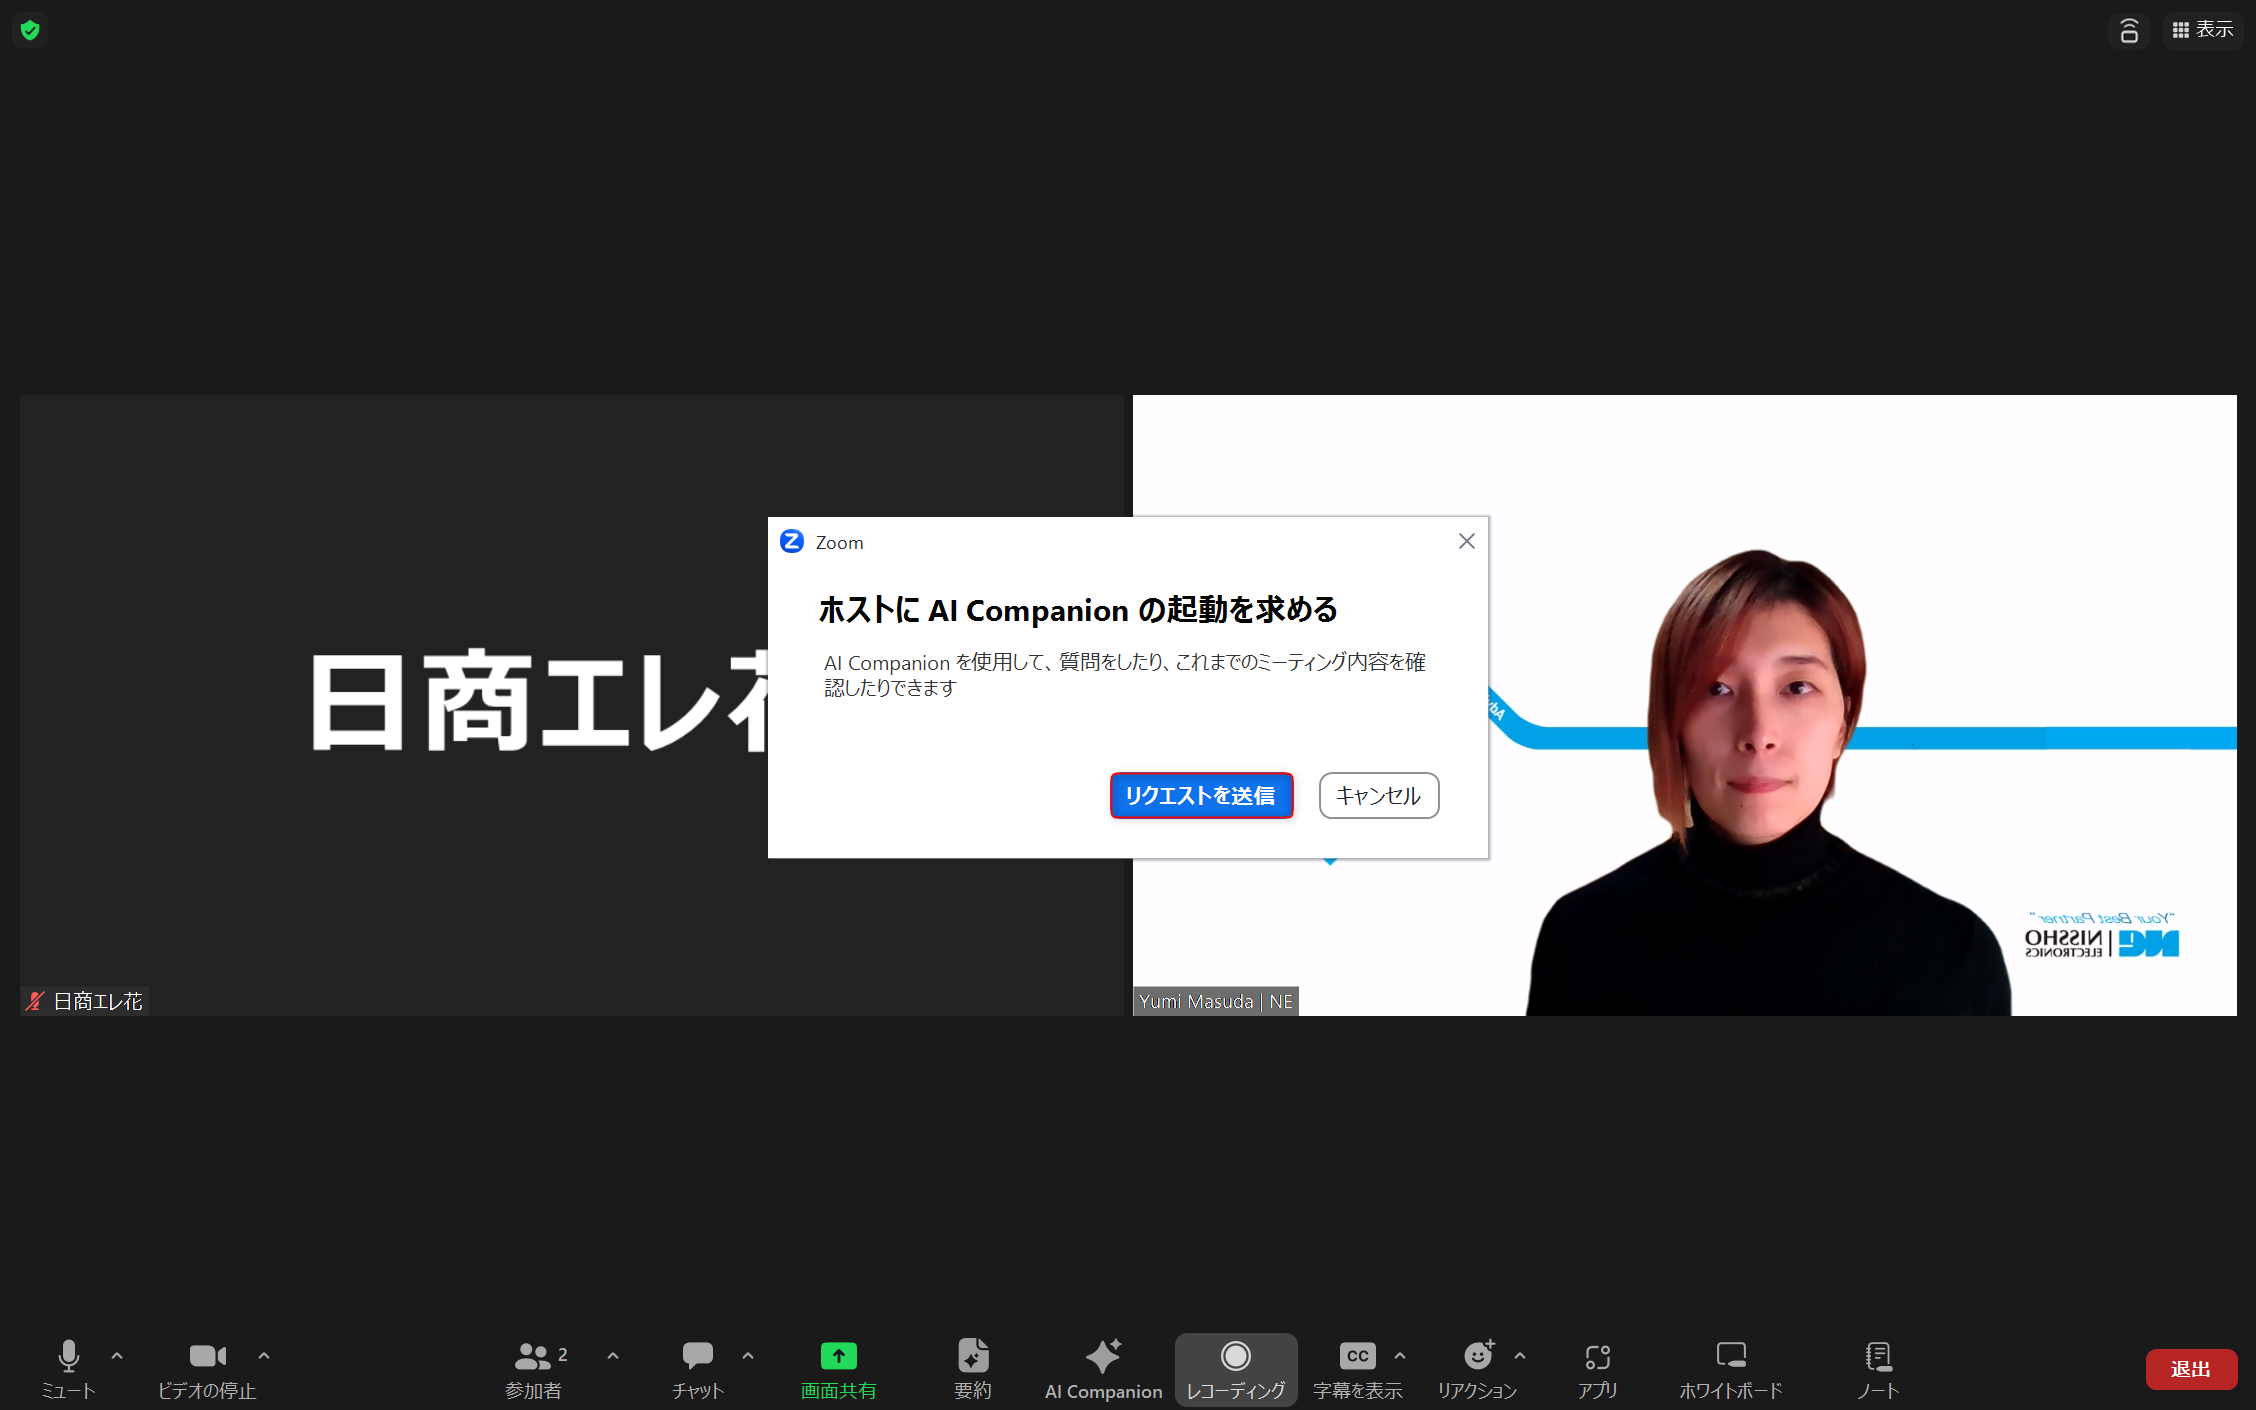Expand chat options arrow next to チャット

[x=748, y=1356]
